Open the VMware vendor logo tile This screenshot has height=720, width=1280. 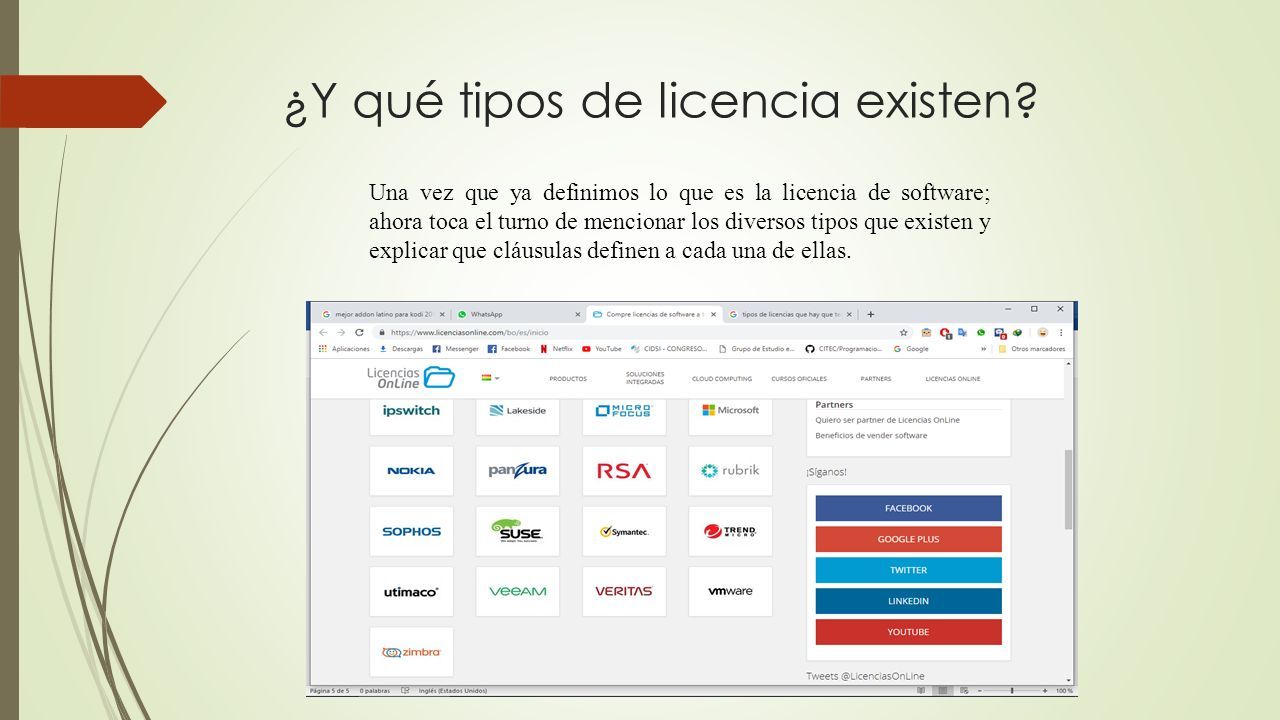(x=730, y=591)
